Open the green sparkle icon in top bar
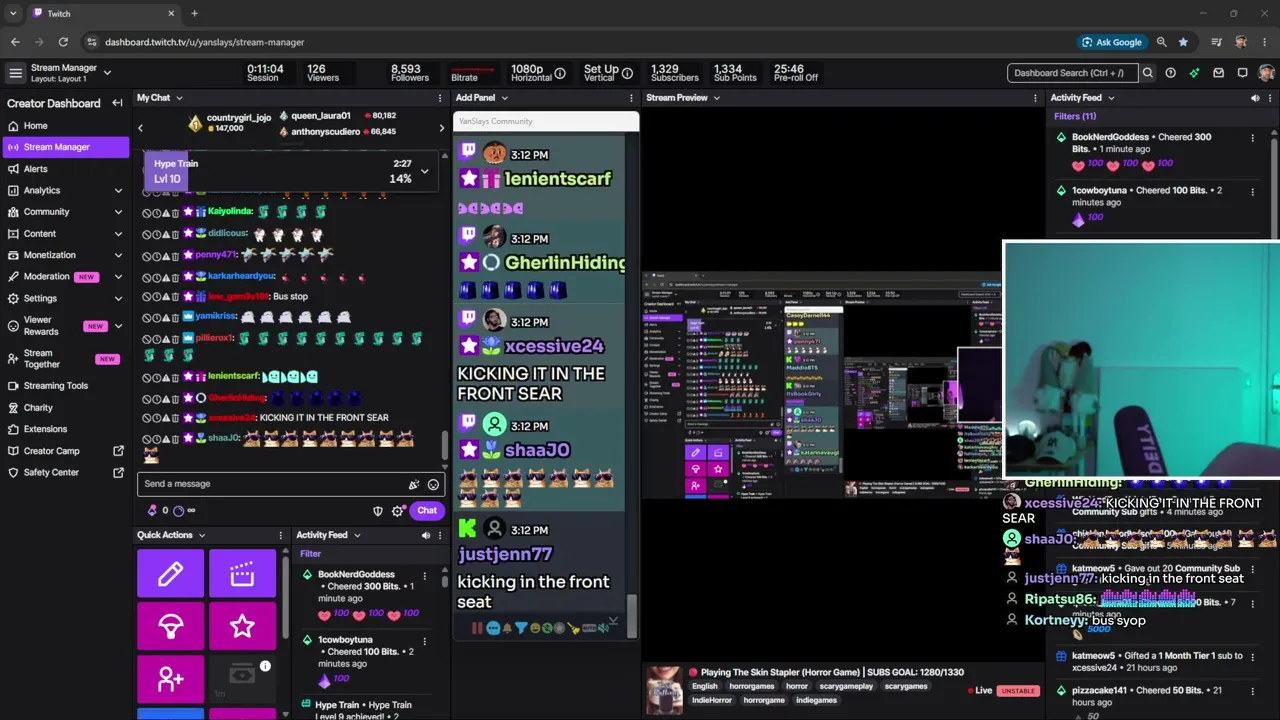Viewport: 1280px width, 720px height. pos(1194,73)
